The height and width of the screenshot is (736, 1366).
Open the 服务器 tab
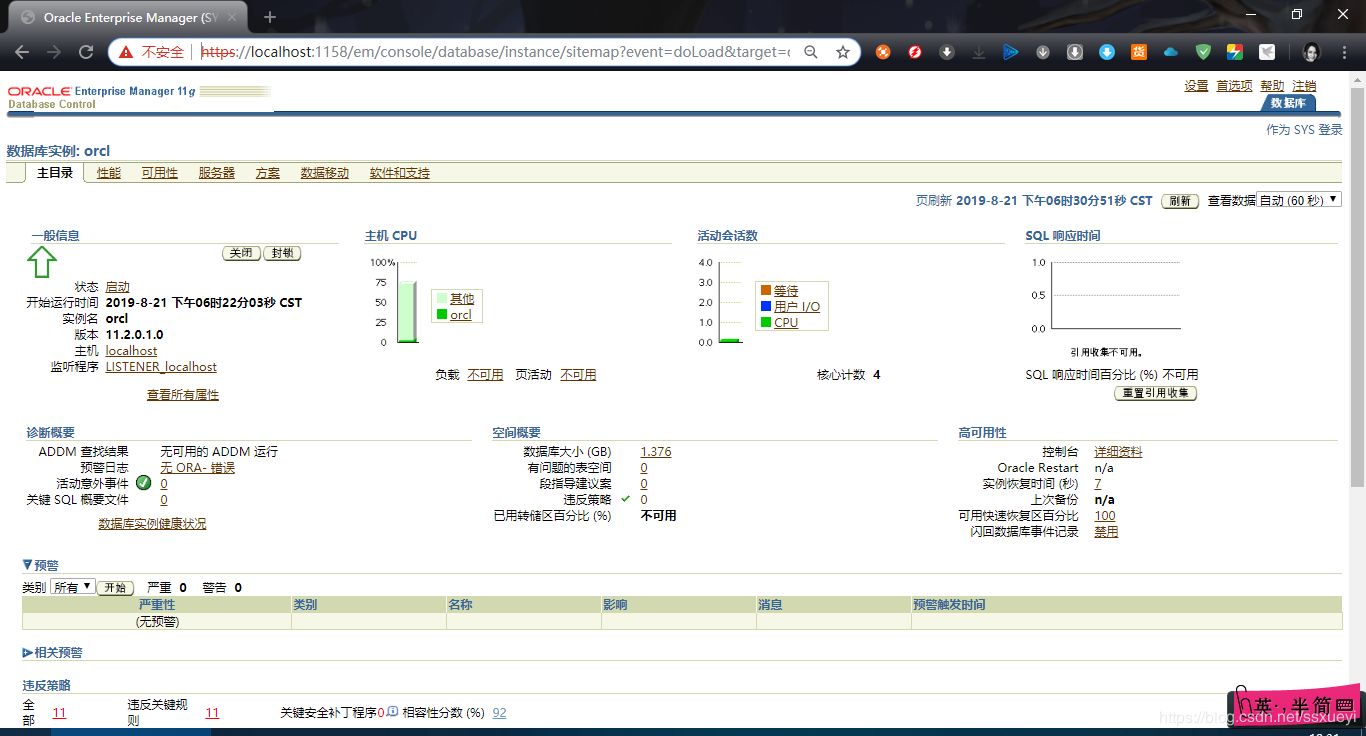(217, 173)
